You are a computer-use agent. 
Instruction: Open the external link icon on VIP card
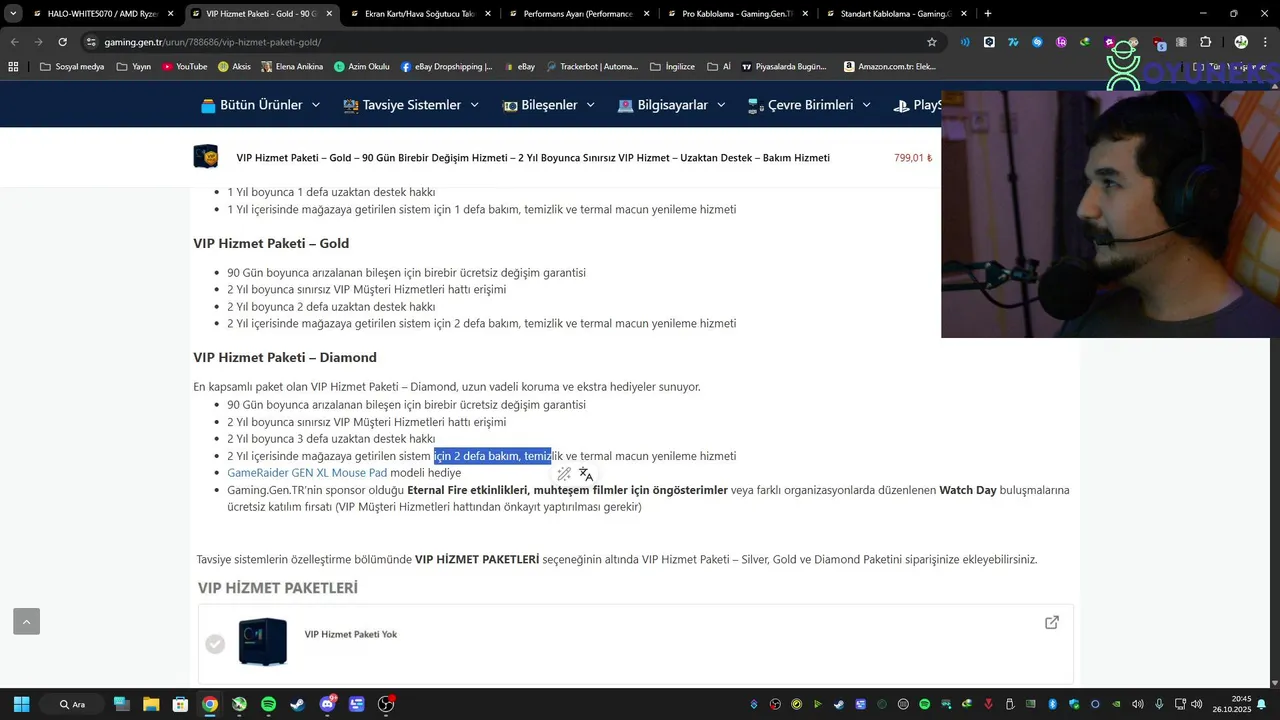click(x=1052, y=622)
